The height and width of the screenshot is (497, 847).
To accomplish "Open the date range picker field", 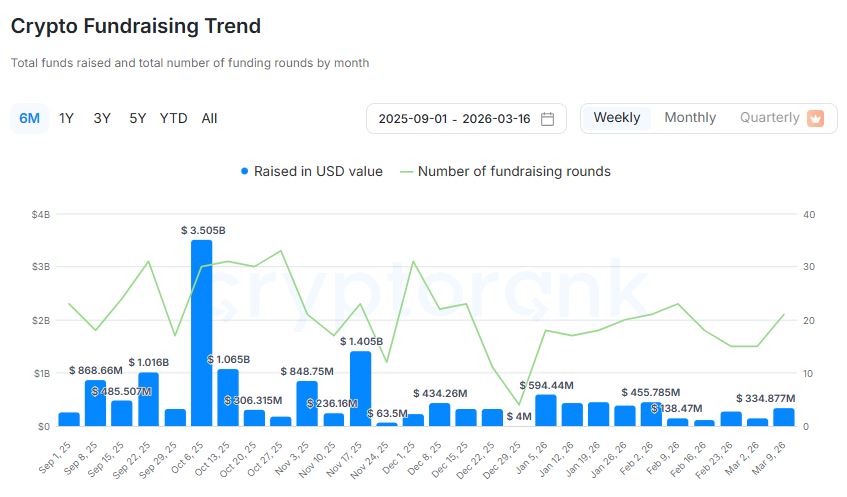I will tap(455, 119).
